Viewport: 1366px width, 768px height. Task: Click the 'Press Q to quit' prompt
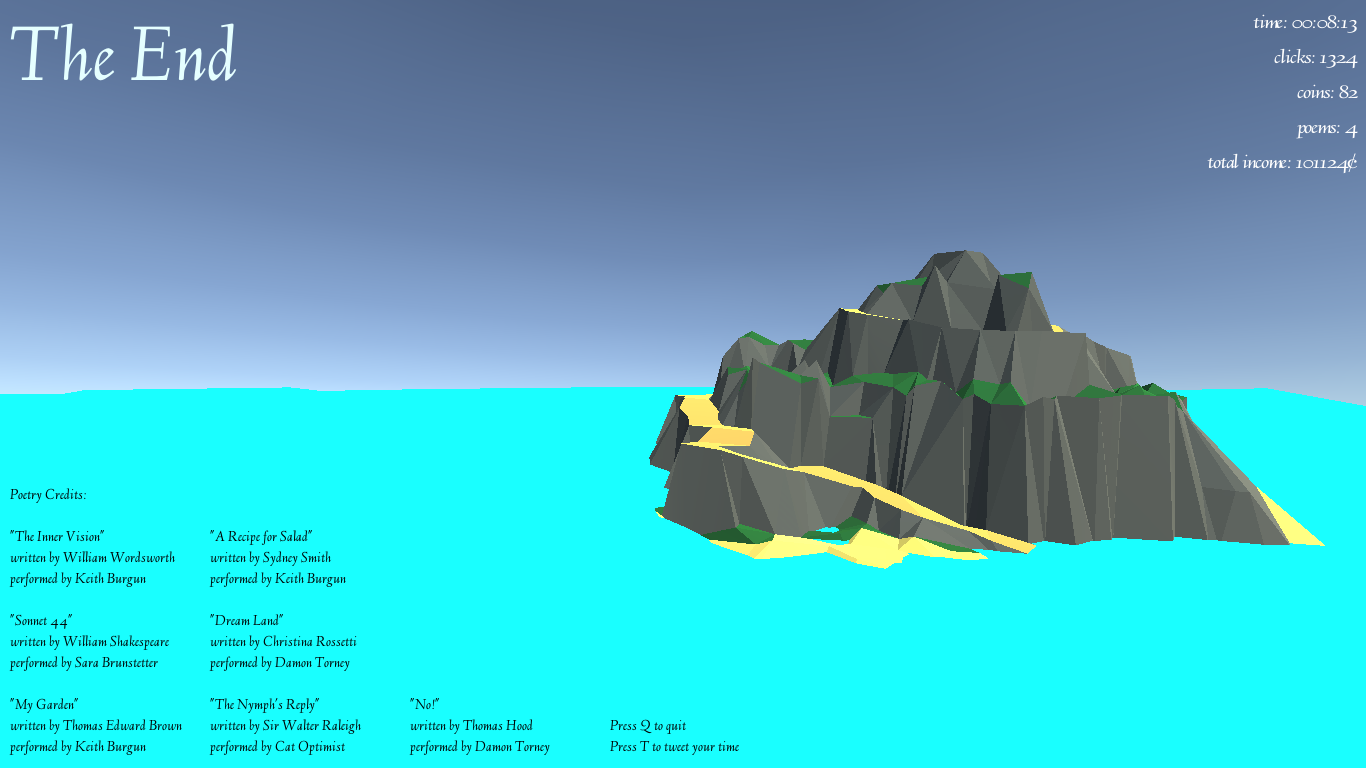point(648,726)
